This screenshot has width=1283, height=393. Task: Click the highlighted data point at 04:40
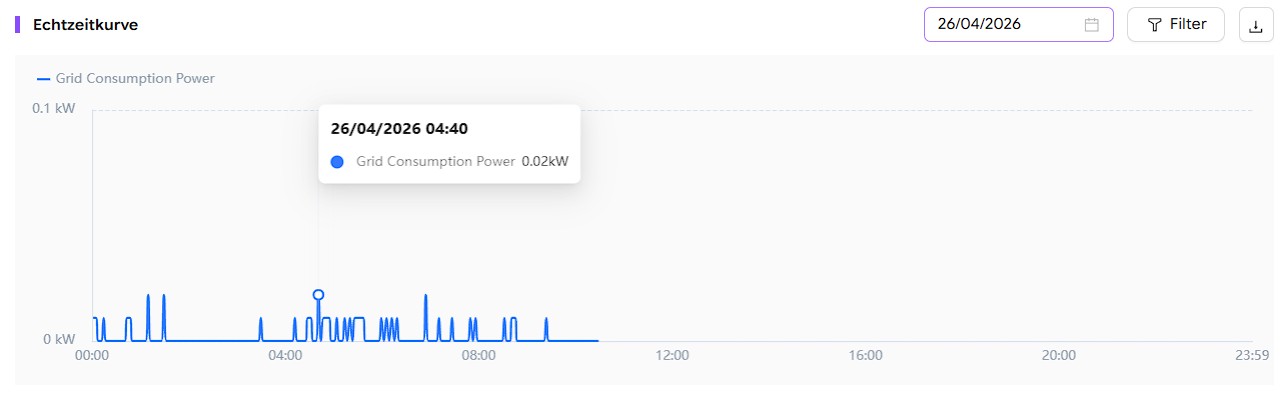tap(318, 295)
